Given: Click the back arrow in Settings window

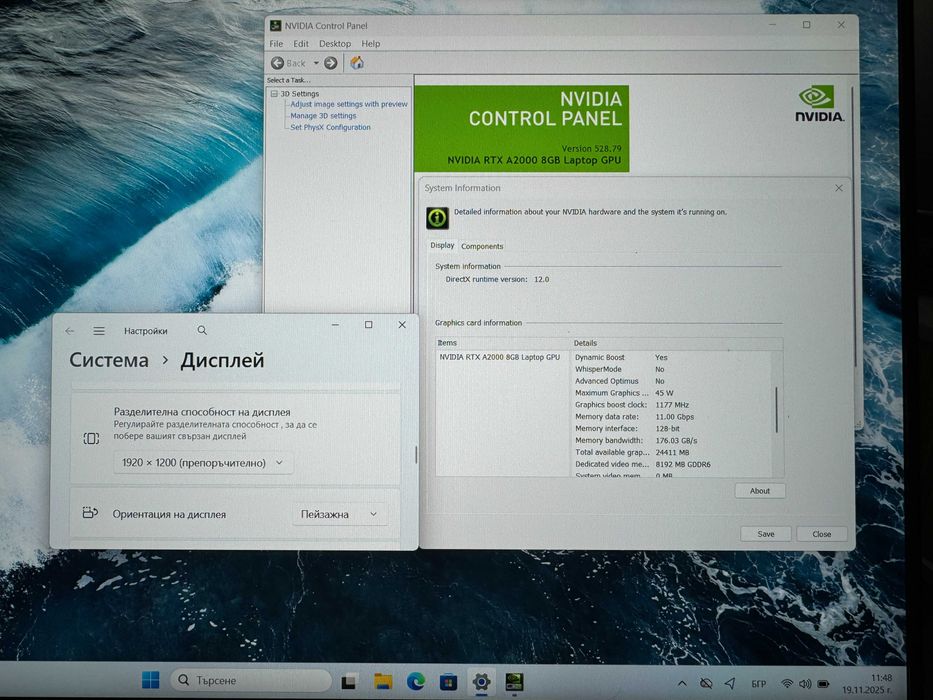Looking at the screenshot, I should click(x=70, y=331).
